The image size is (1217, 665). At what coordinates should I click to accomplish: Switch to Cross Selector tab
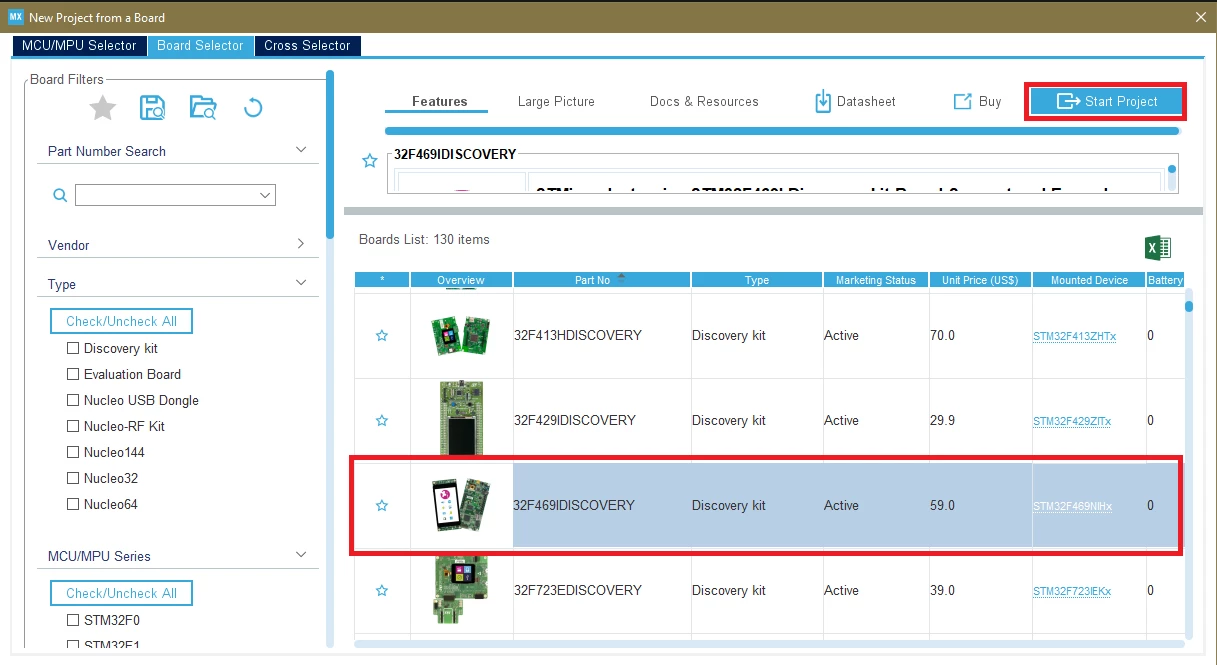[307, 46]
